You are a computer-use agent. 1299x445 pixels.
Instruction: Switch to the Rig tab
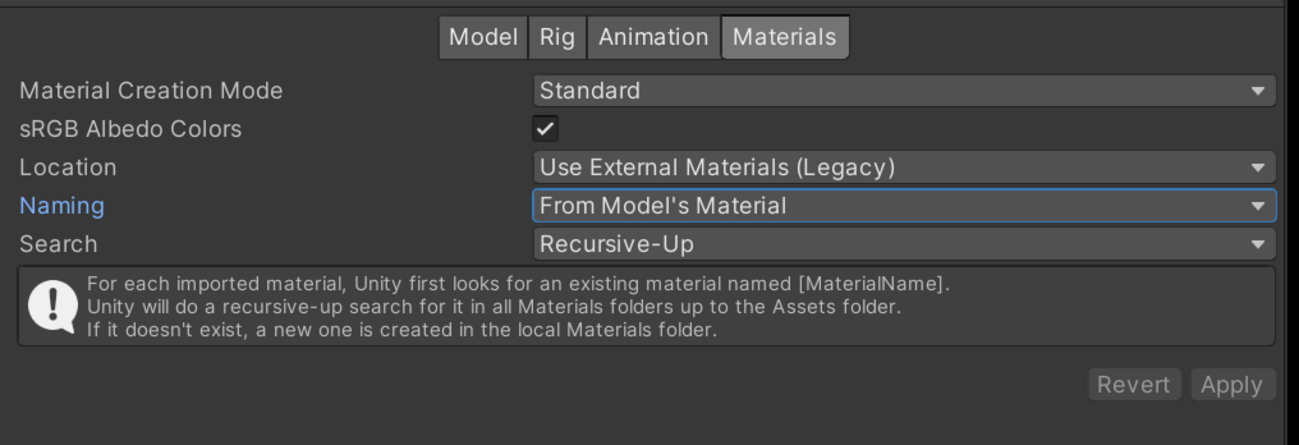click(557, 37)
